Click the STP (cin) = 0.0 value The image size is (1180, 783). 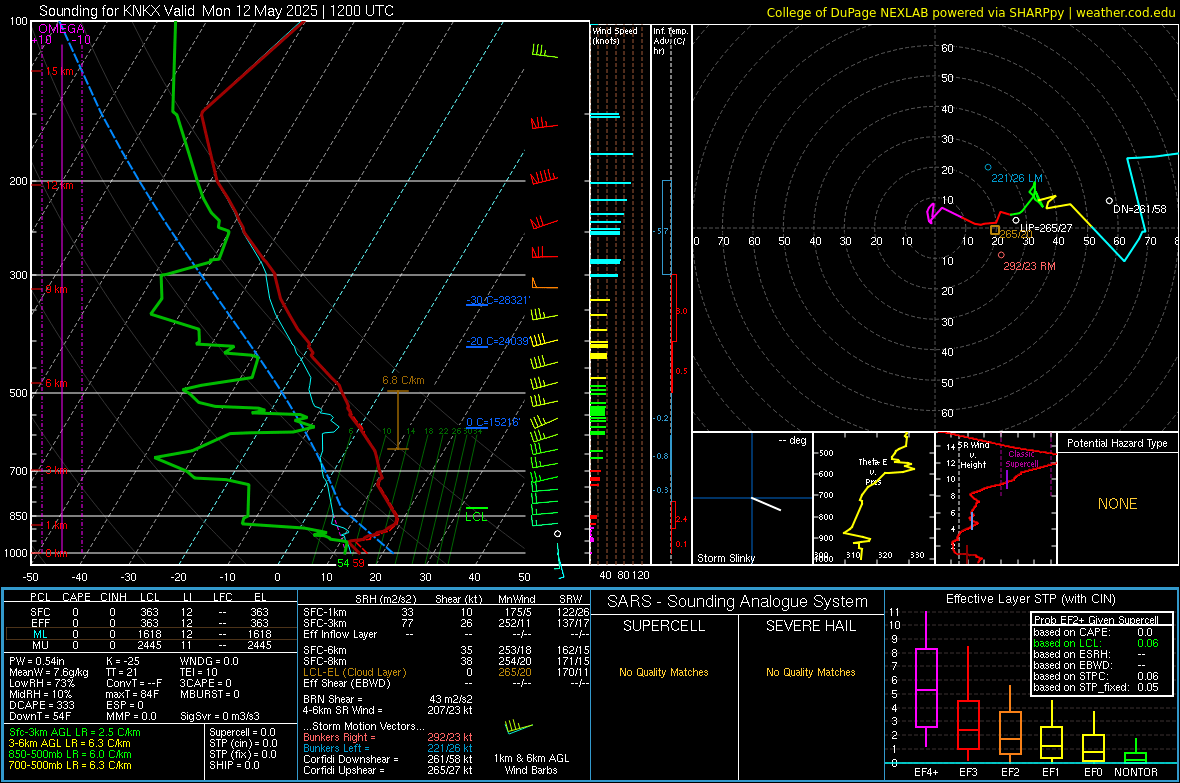point(243,743)
